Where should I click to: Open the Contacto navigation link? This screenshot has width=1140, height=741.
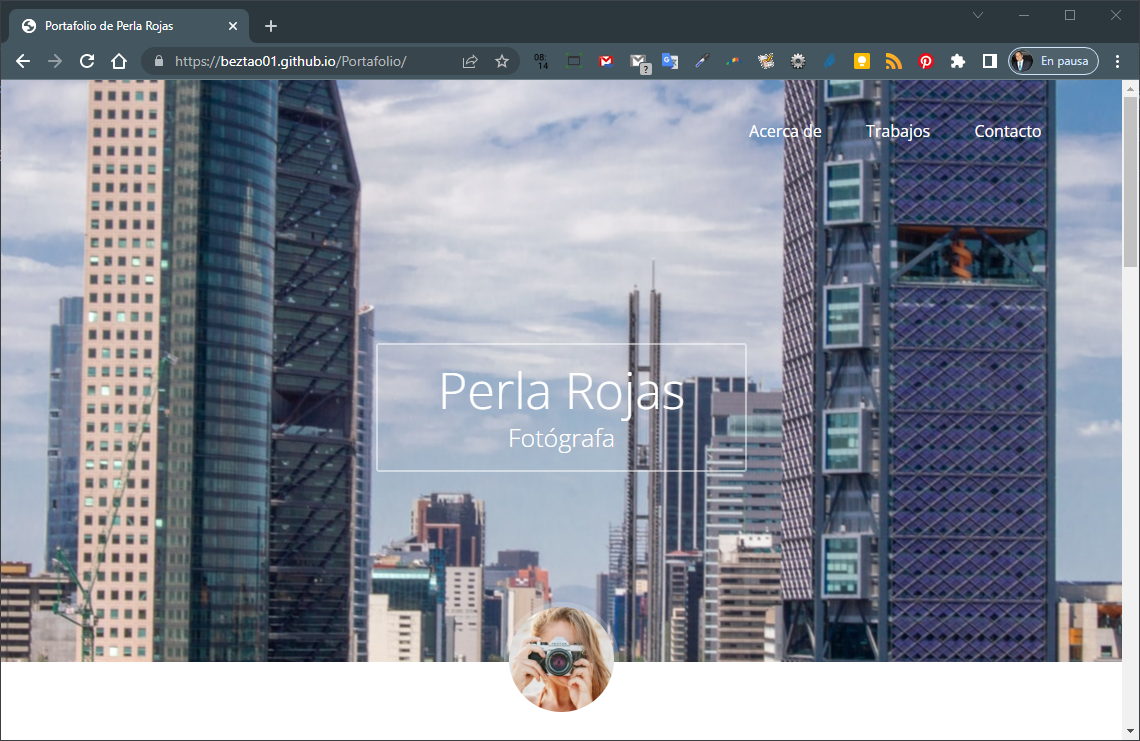click(1007, 131)
